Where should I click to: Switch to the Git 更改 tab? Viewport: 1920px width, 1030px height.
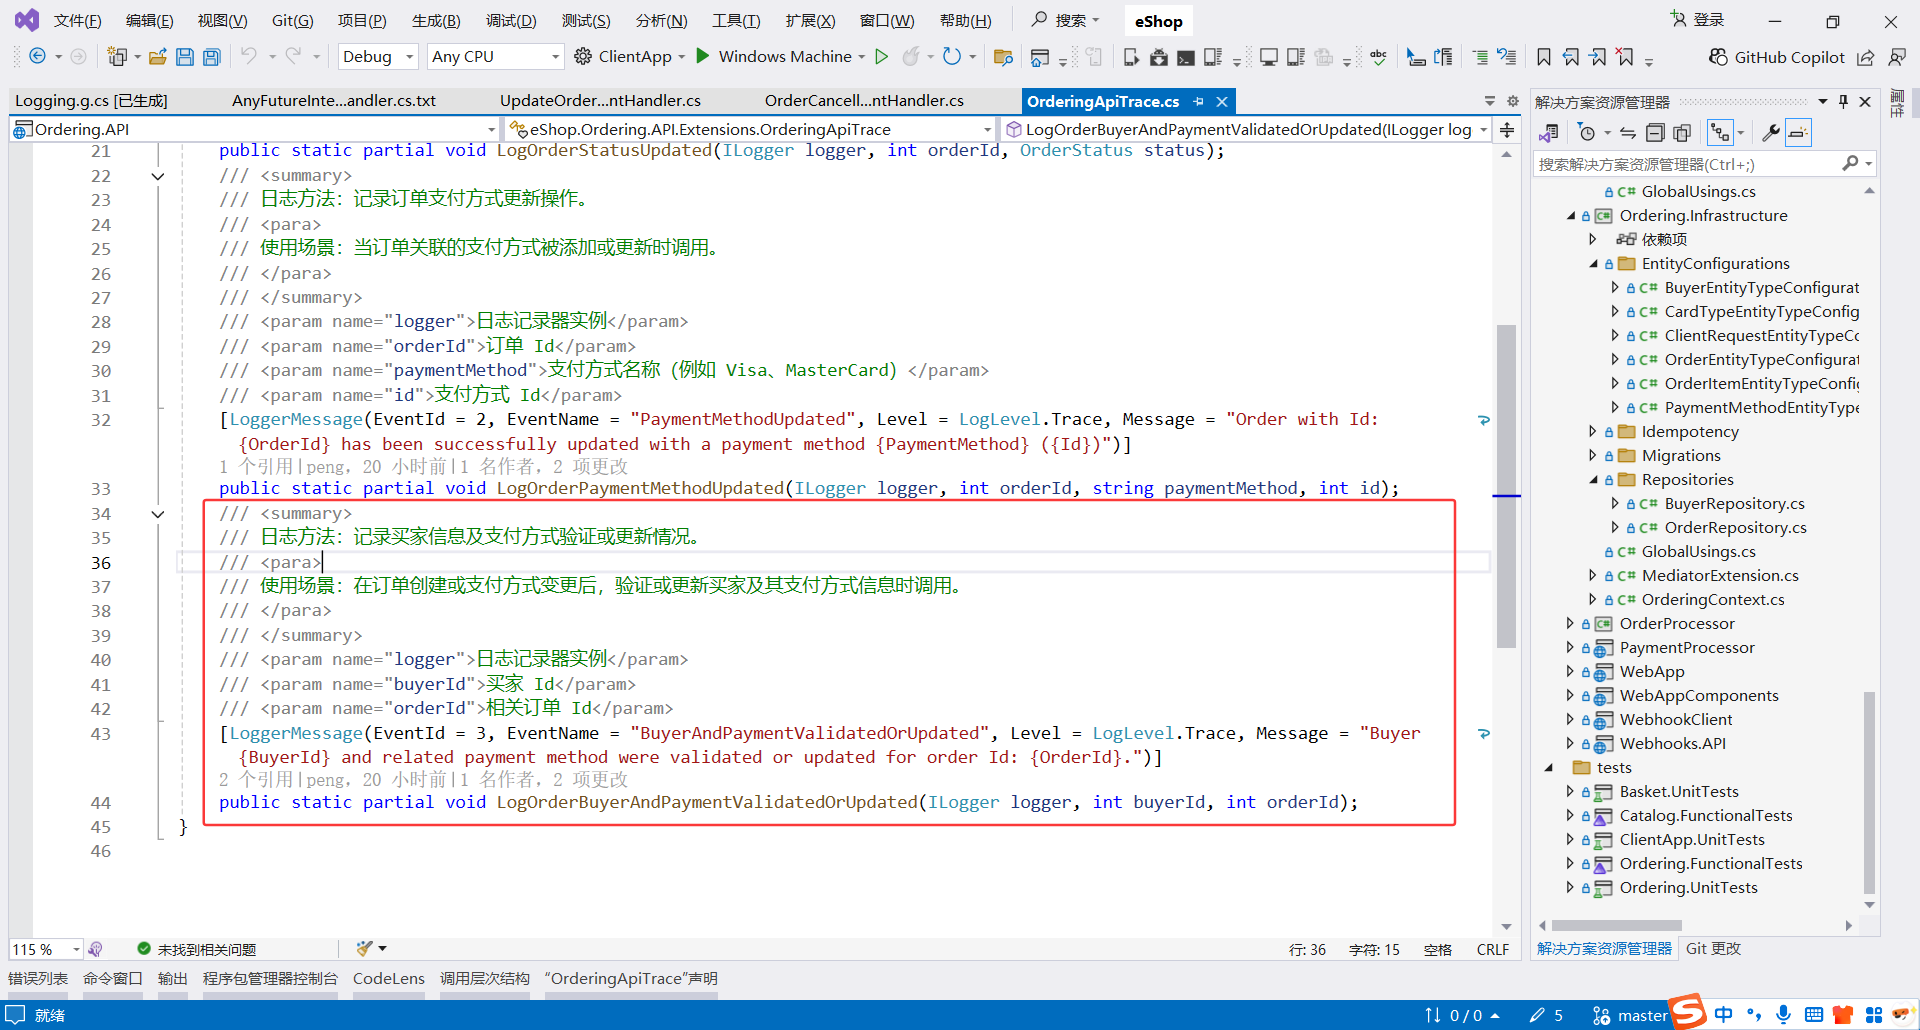[1713, 949]
